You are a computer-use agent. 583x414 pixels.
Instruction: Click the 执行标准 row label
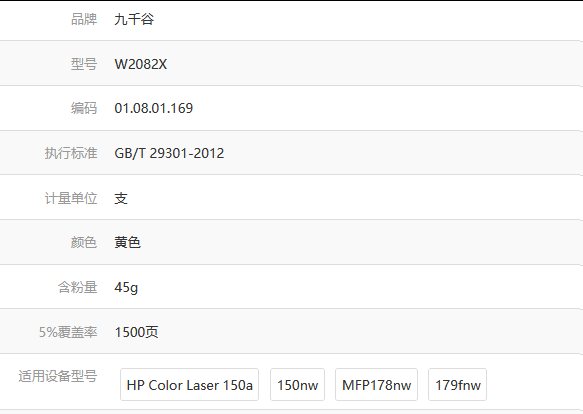(71, 153)
